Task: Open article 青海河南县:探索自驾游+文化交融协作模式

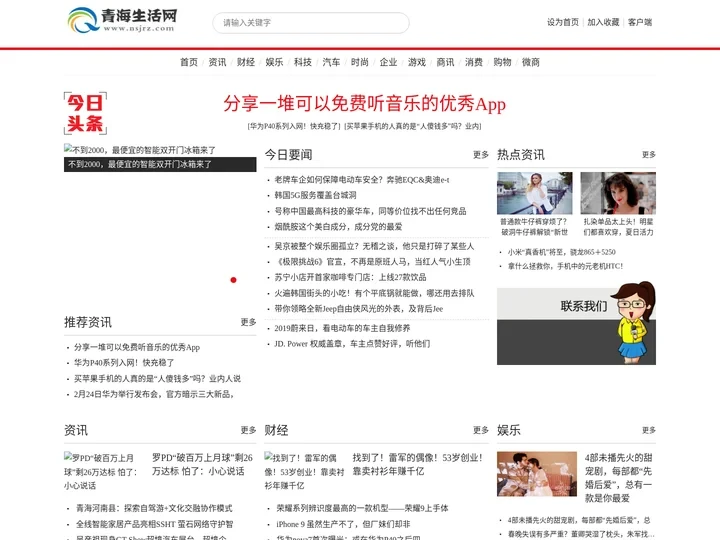Action: point(154,508)
